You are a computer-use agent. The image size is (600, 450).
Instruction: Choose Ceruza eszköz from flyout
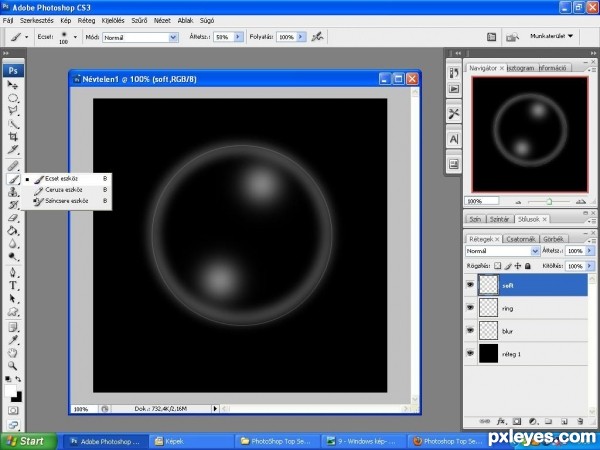[67, 190]
